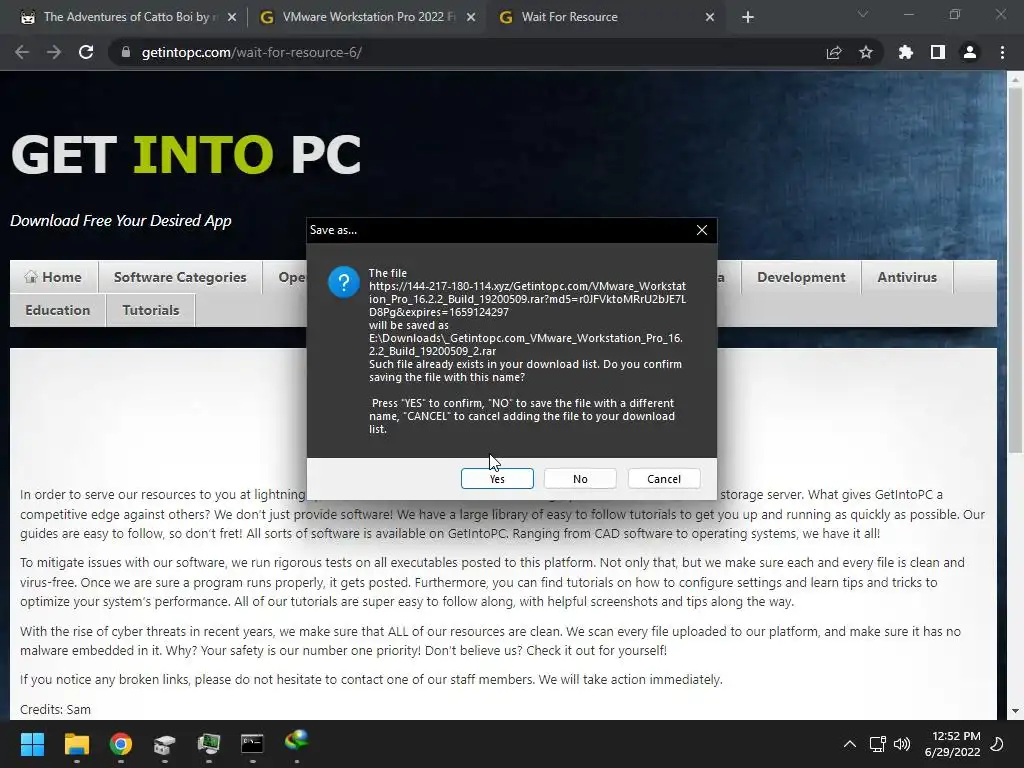1024x768 pixels.
Task: Click the scrollbar down arrow
Action: coord(1015,711)
